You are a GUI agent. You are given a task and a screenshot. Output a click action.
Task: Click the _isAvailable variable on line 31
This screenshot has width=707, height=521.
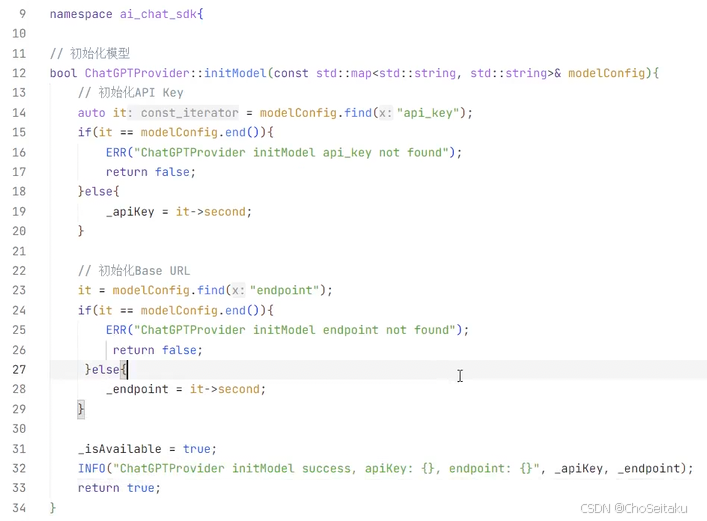click(119, 449)
